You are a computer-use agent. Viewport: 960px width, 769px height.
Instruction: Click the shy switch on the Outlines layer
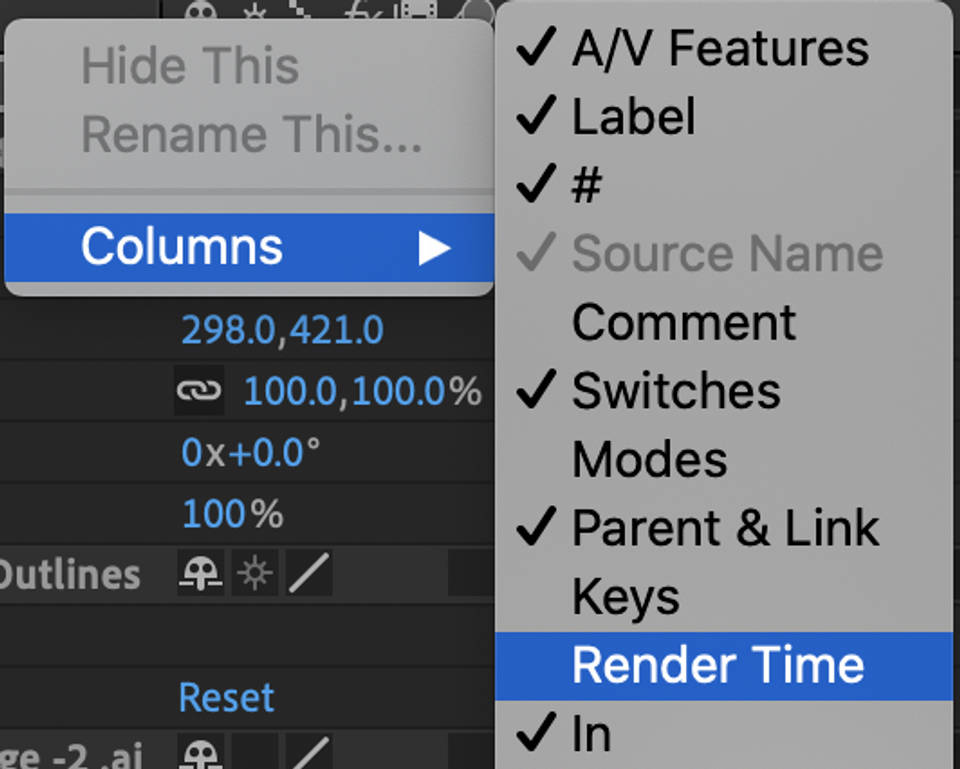coord(200,575)
